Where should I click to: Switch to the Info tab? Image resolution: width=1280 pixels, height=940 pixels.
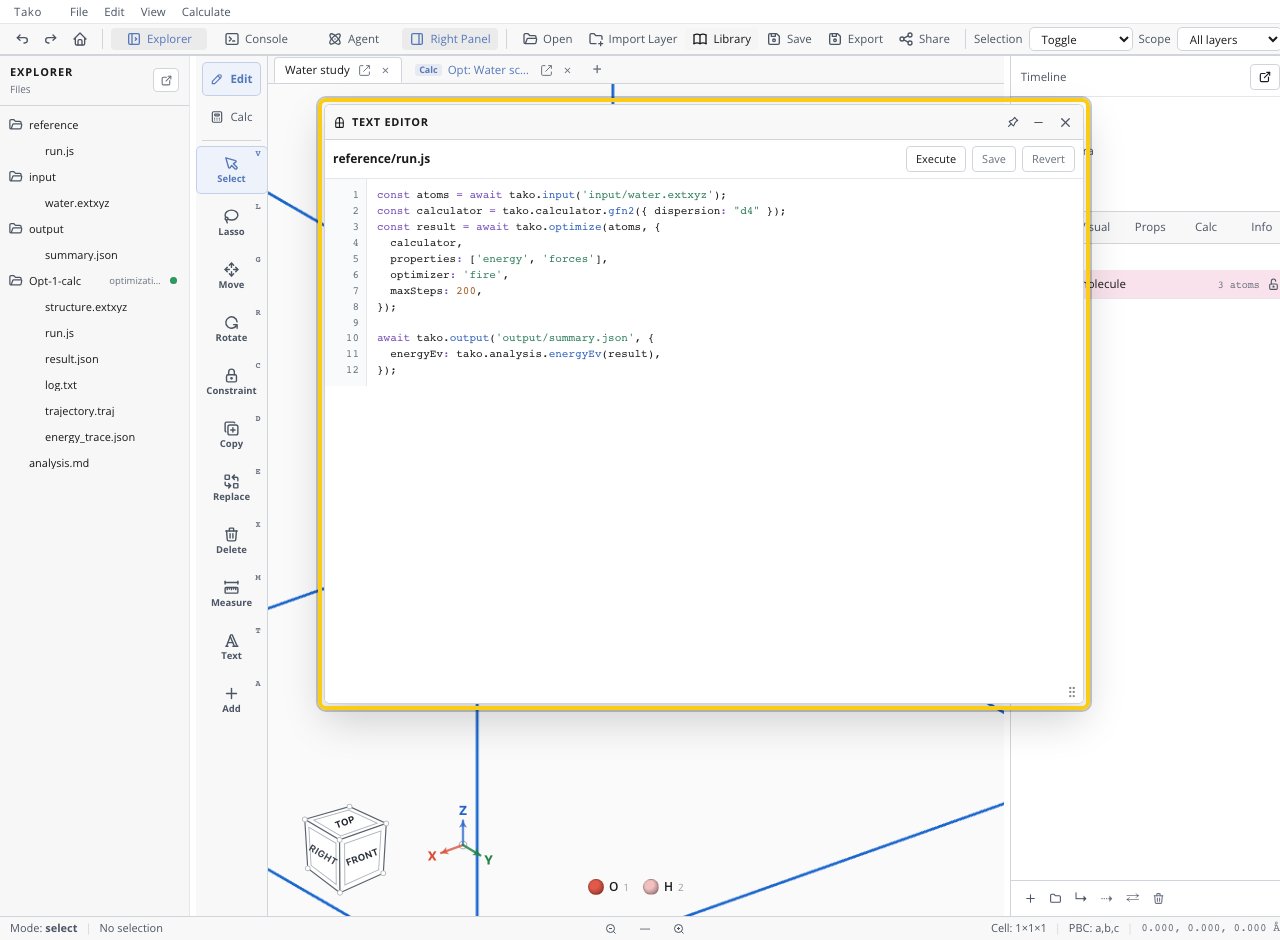pos(1261,227)
